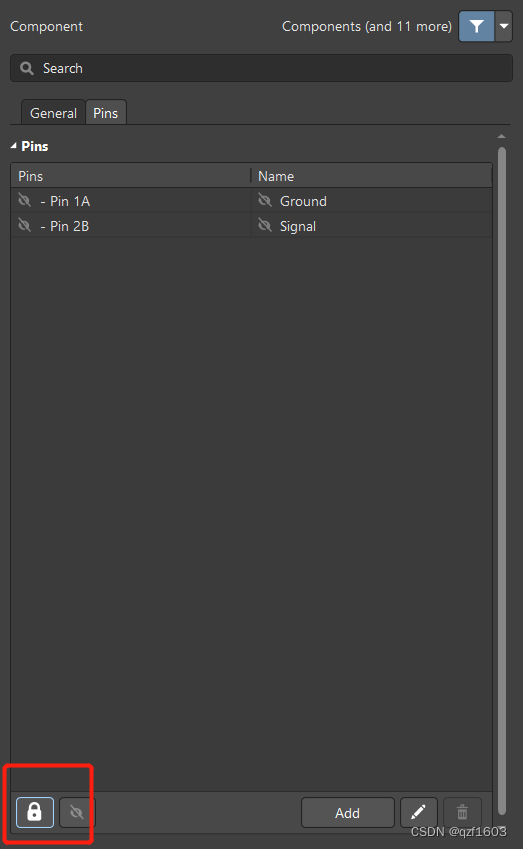The image size is (523, 849).
Task: Toggle visibility of Signal pin name
Action: (265, 225)
